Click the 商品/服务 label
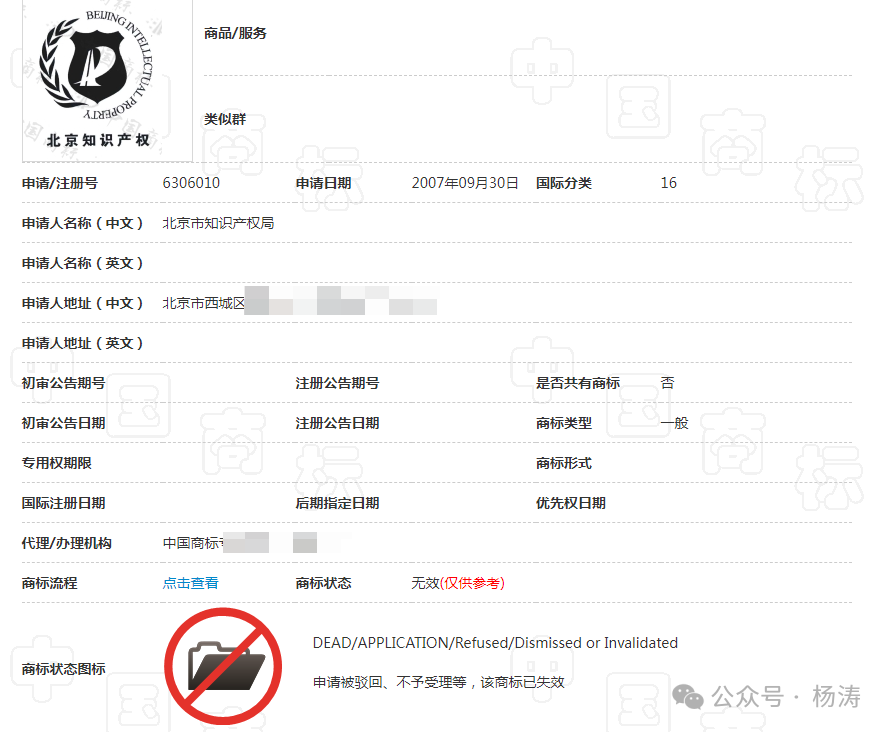This screenshot has width=889, height=732. click(235, 33)
